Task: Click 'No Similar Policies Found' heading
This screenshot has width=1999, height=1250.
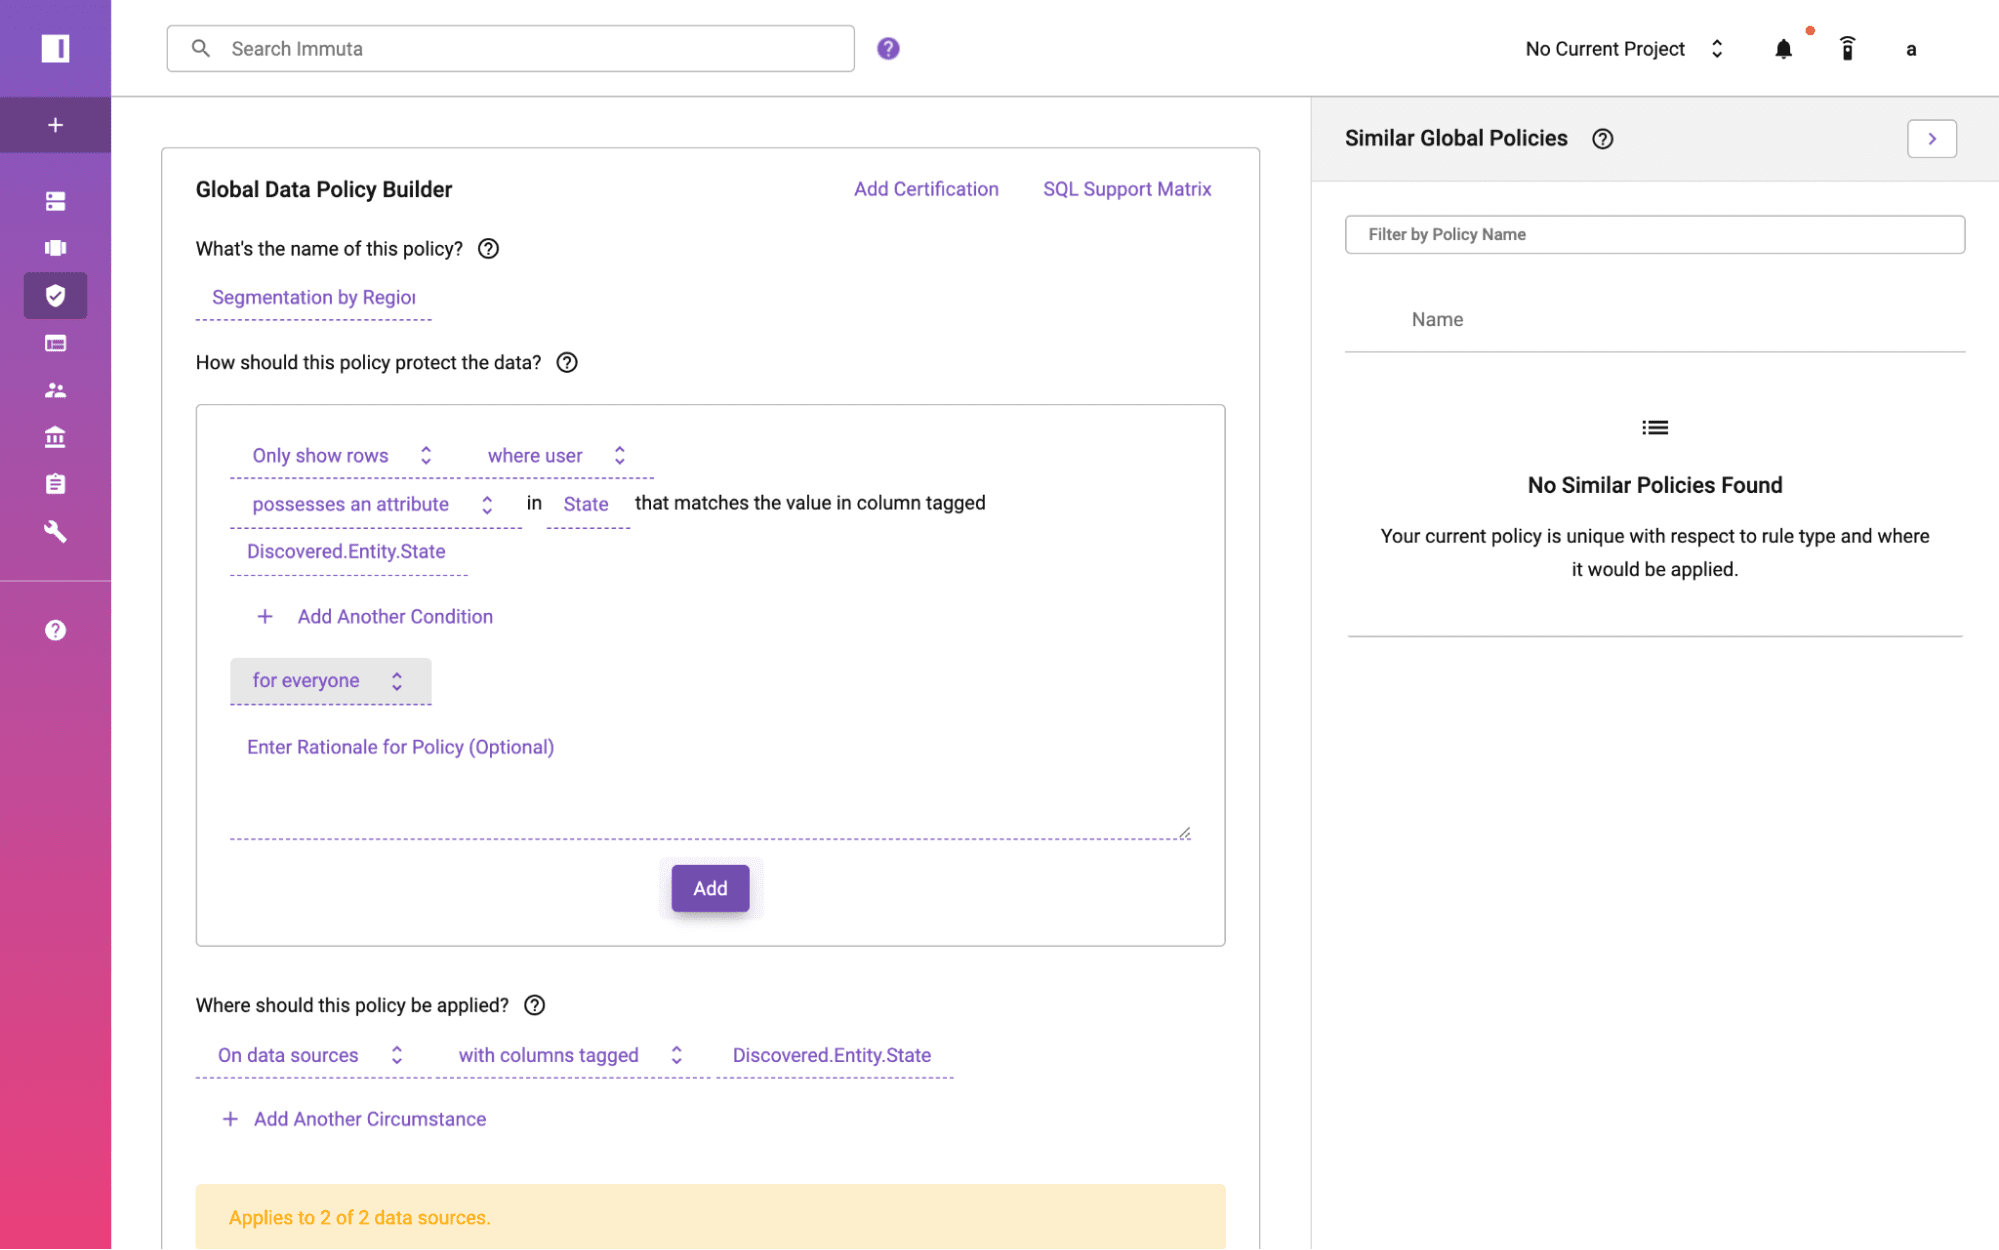Action: pyautogui.click(x=1655, y=486)
